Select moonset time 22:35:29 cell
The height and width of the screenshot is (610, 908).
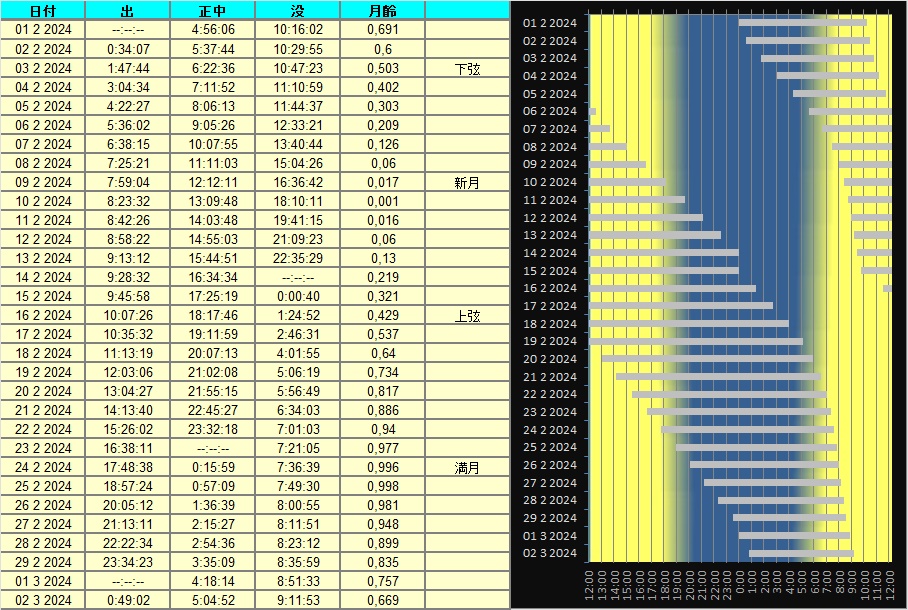tap(297, 259)
